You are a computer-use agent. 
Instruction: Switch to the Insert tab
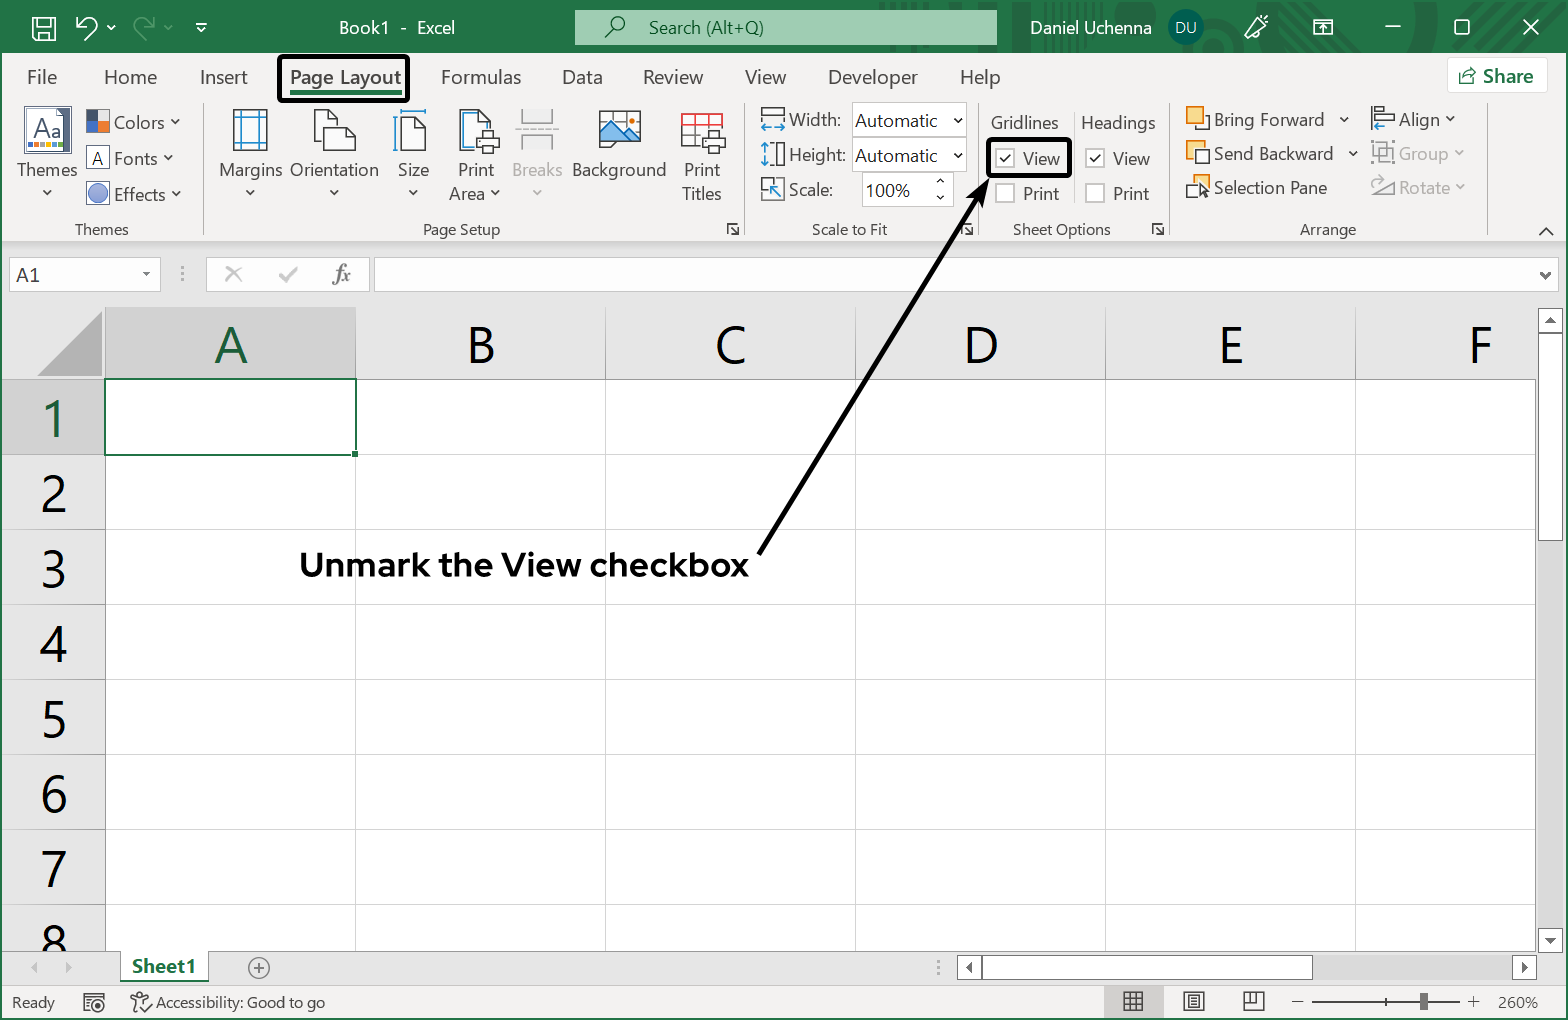click(223, 77)
